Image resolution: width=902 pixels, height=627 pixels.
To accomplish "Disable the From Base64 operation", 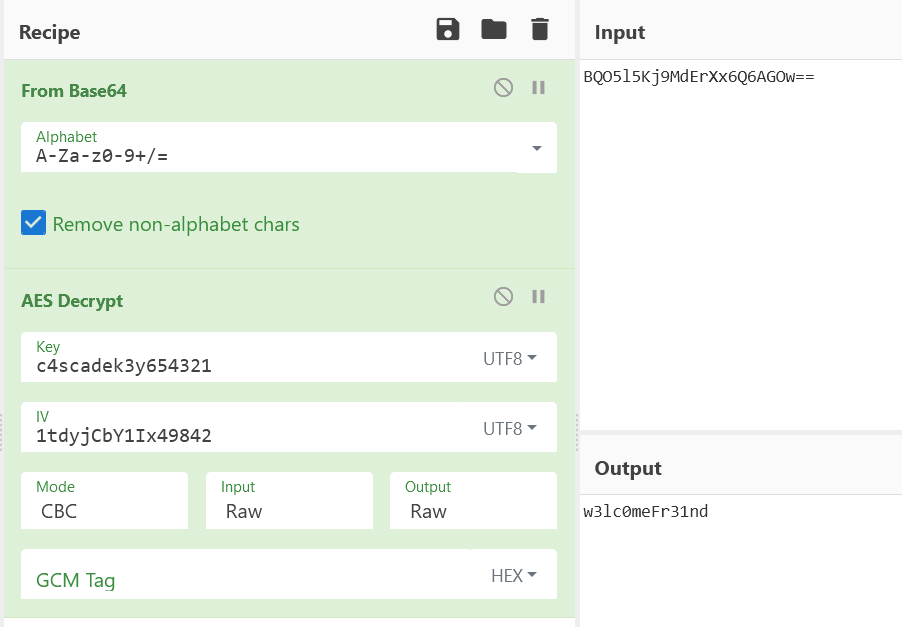I will (x=503, y=87).
